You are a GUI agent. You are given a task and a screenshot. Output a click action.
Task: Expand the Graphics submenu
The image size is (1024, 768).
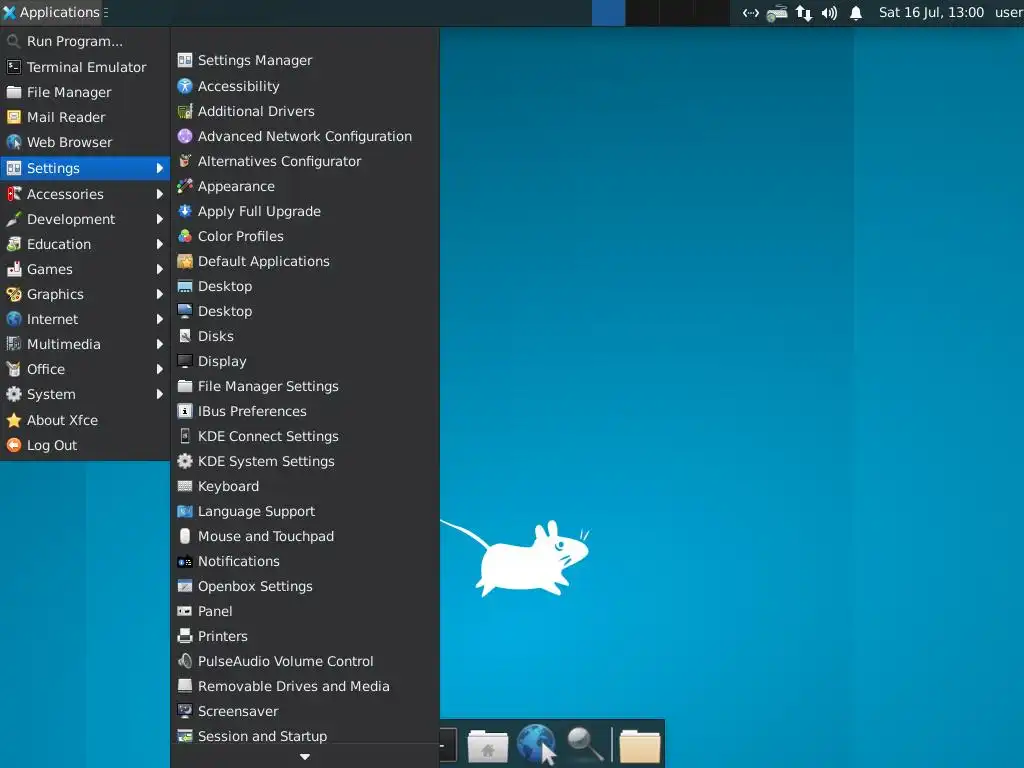(x=85, y=294)
